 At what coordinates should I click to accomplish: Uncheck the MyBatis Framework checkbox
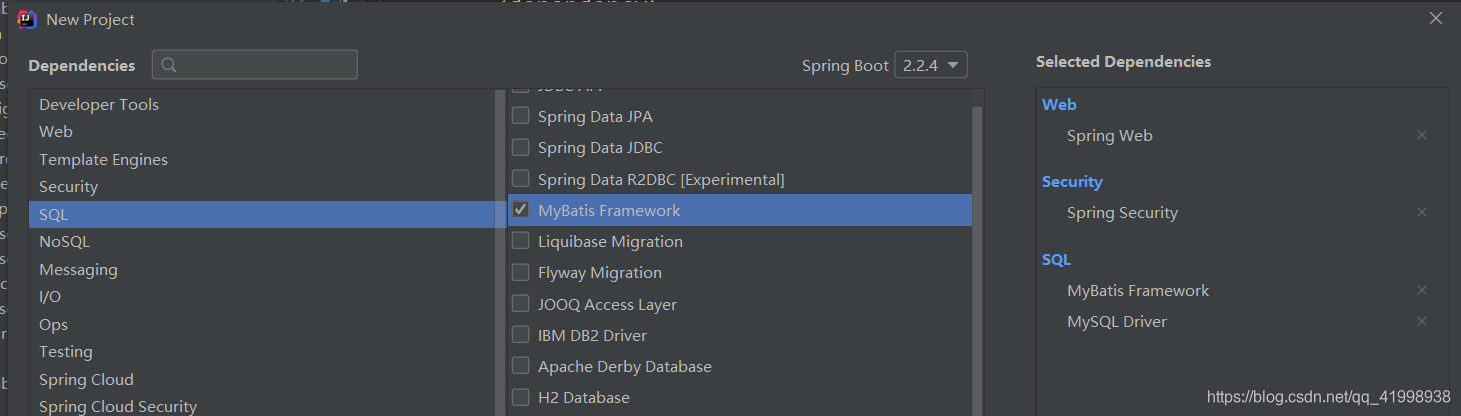520,210
